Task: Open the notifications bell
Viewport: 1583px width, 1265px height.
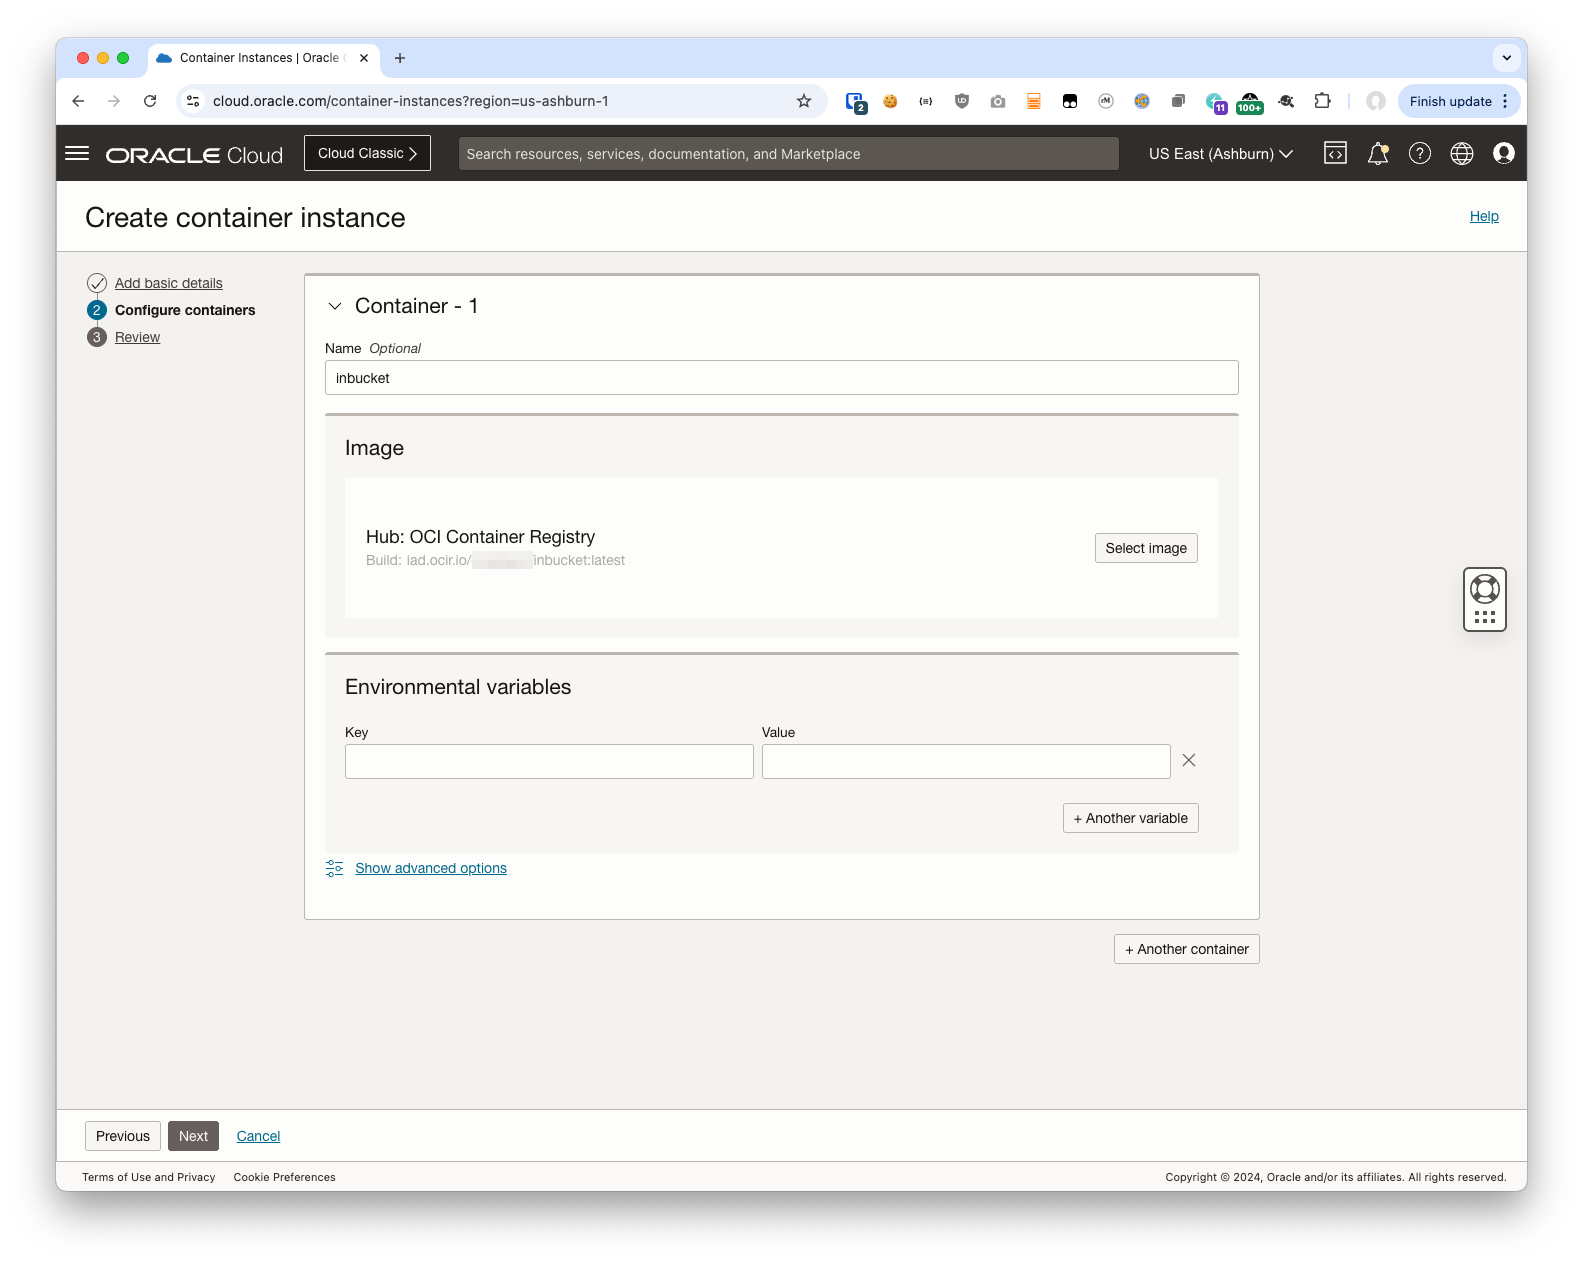Action: (1378, 153)
